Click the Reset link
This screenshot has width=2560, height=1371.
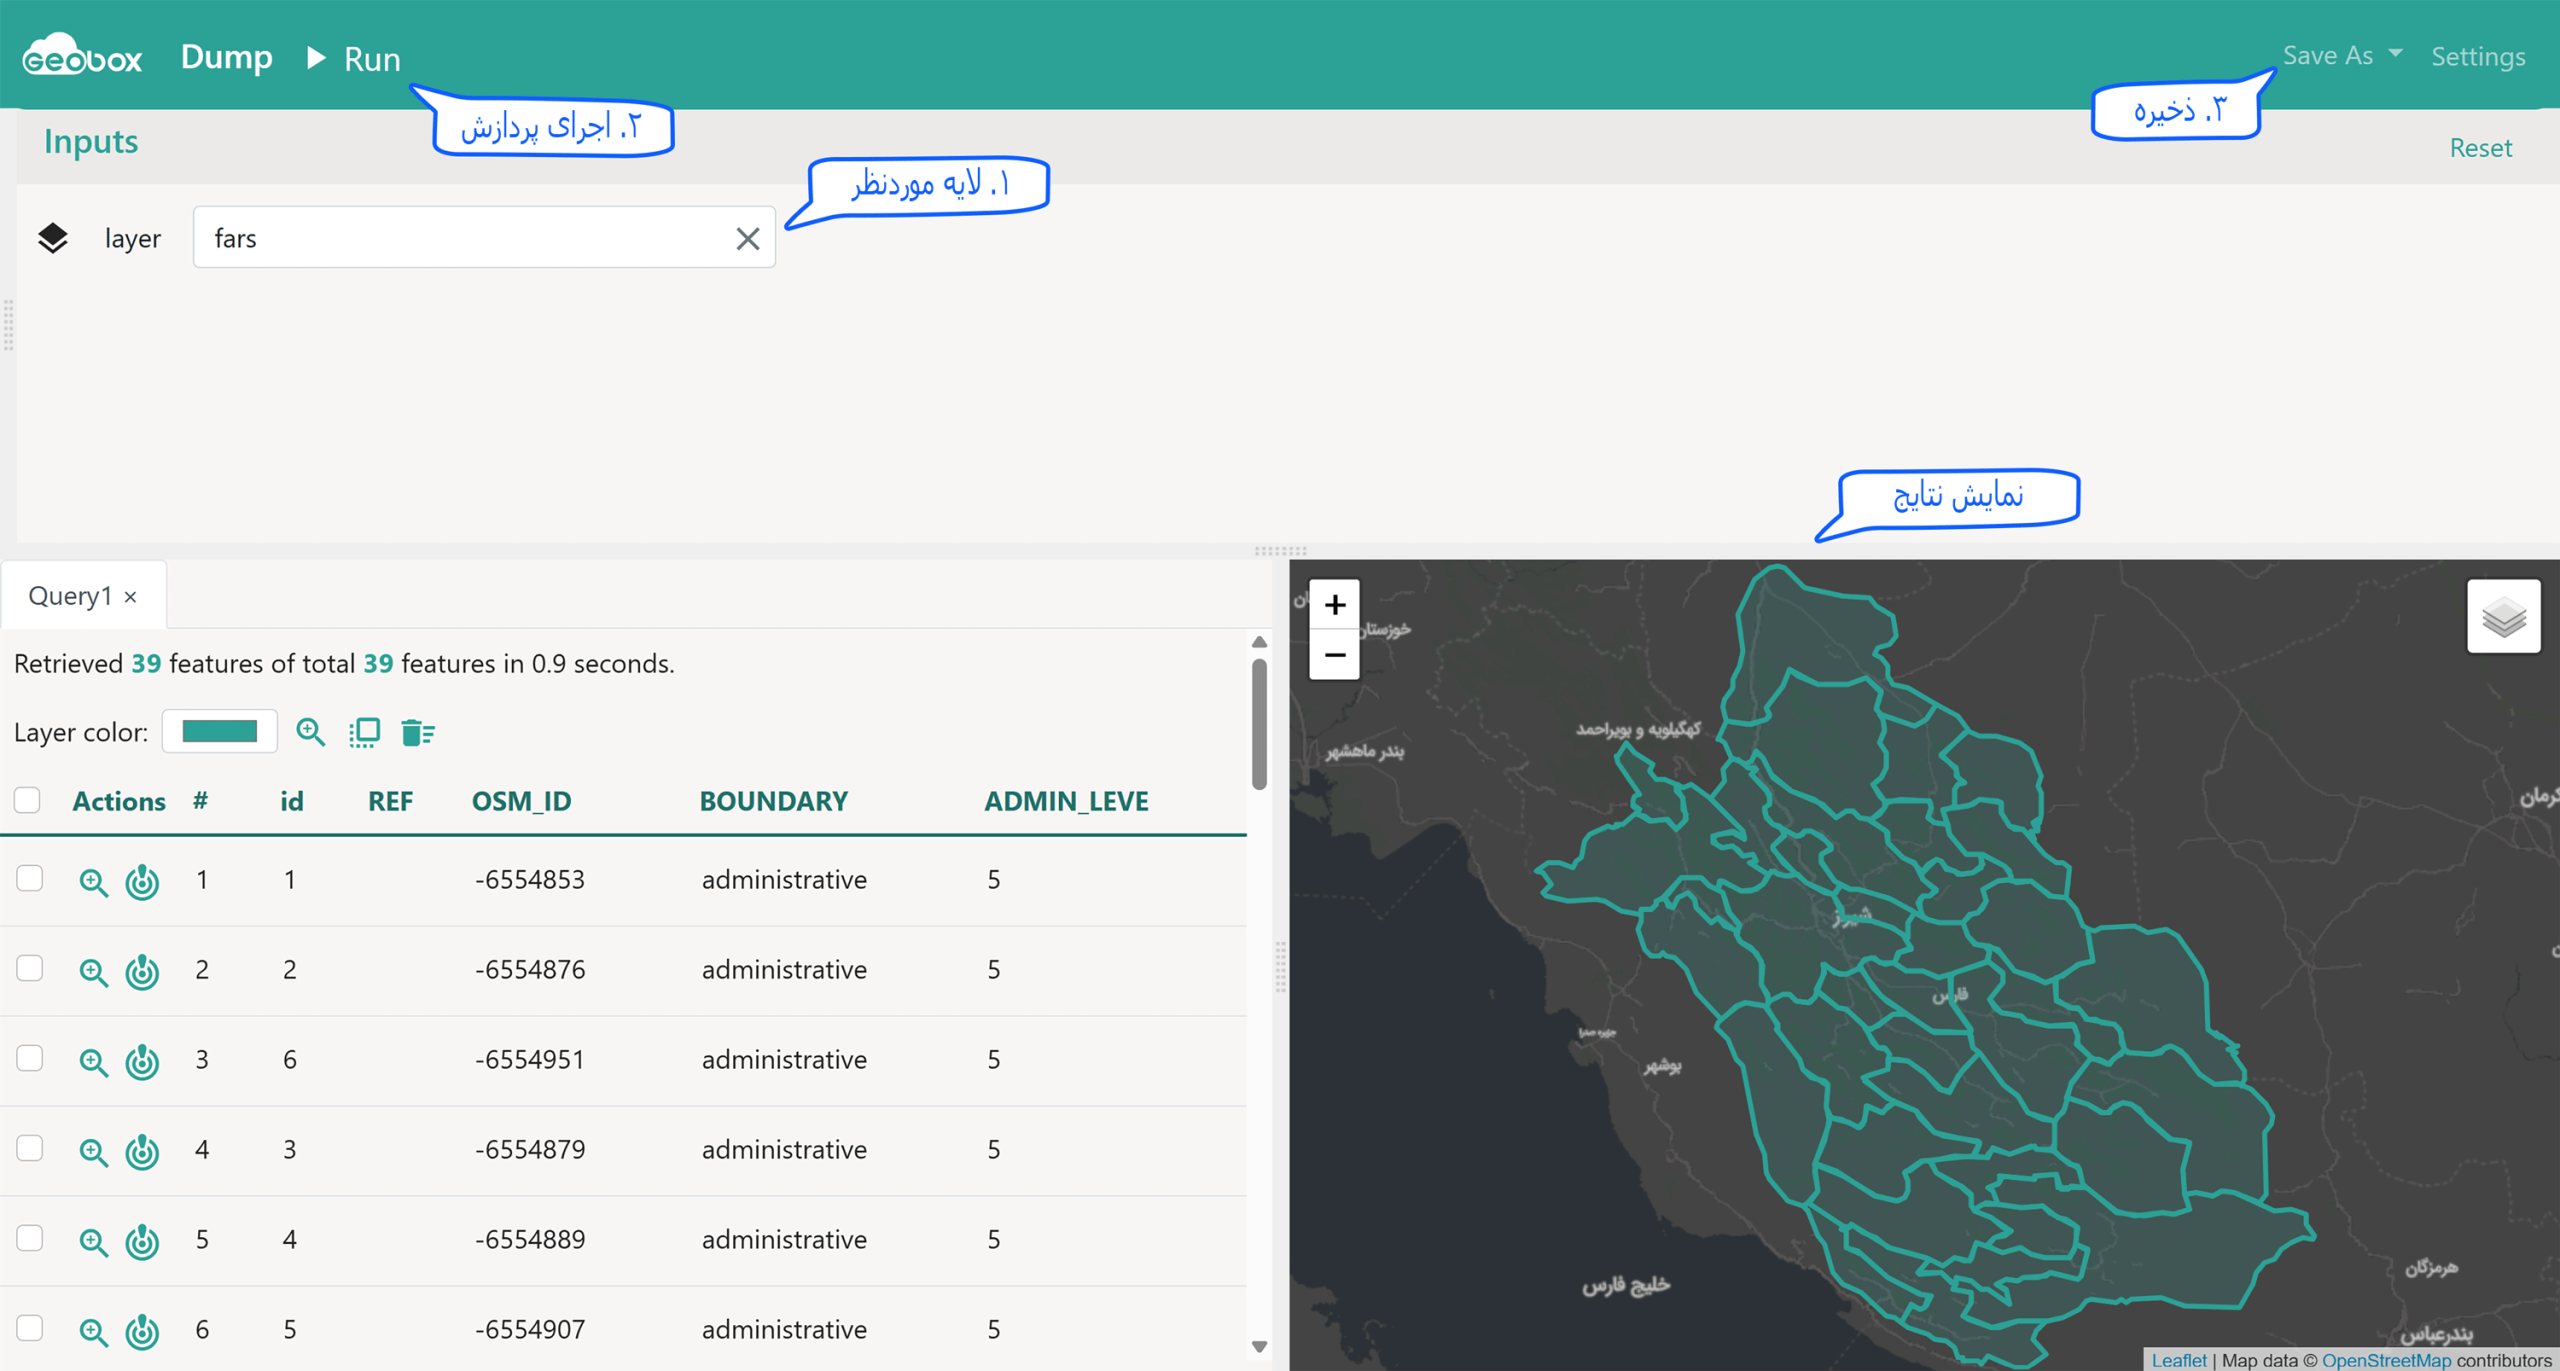click(2480, 148)
